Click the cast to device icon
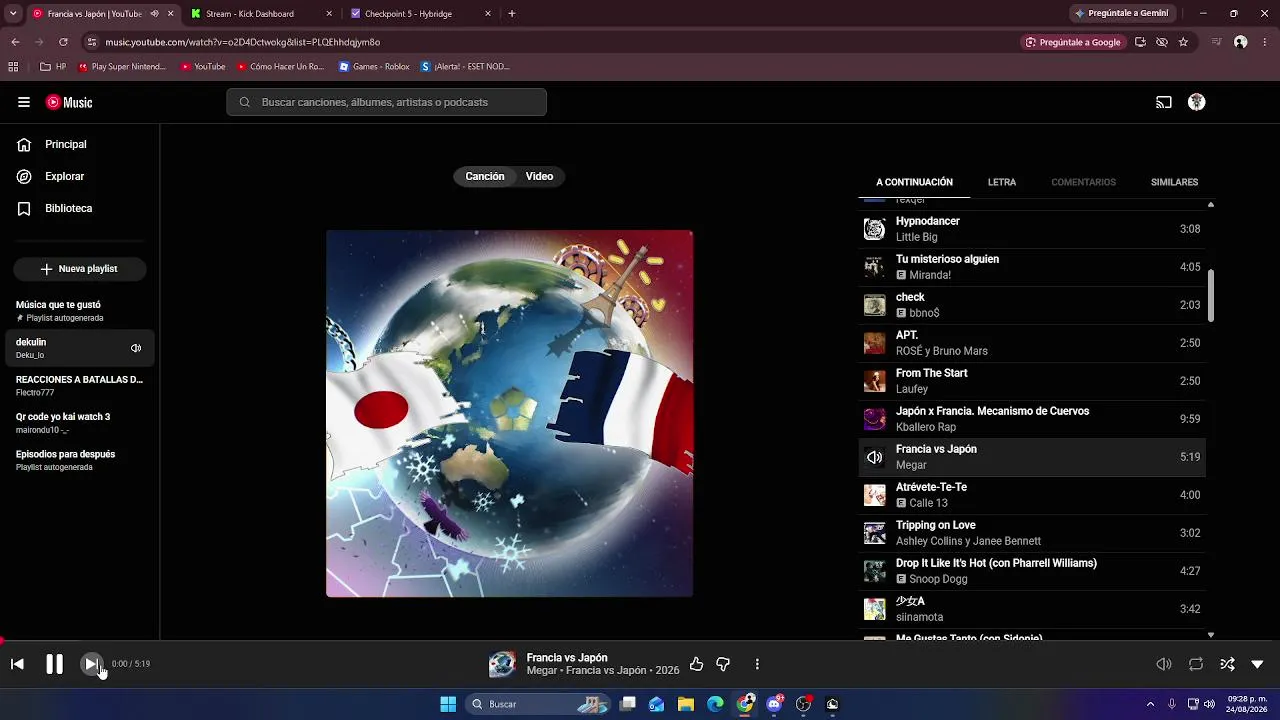This screenshot has width=1280, height=720. coord(1164,102)
